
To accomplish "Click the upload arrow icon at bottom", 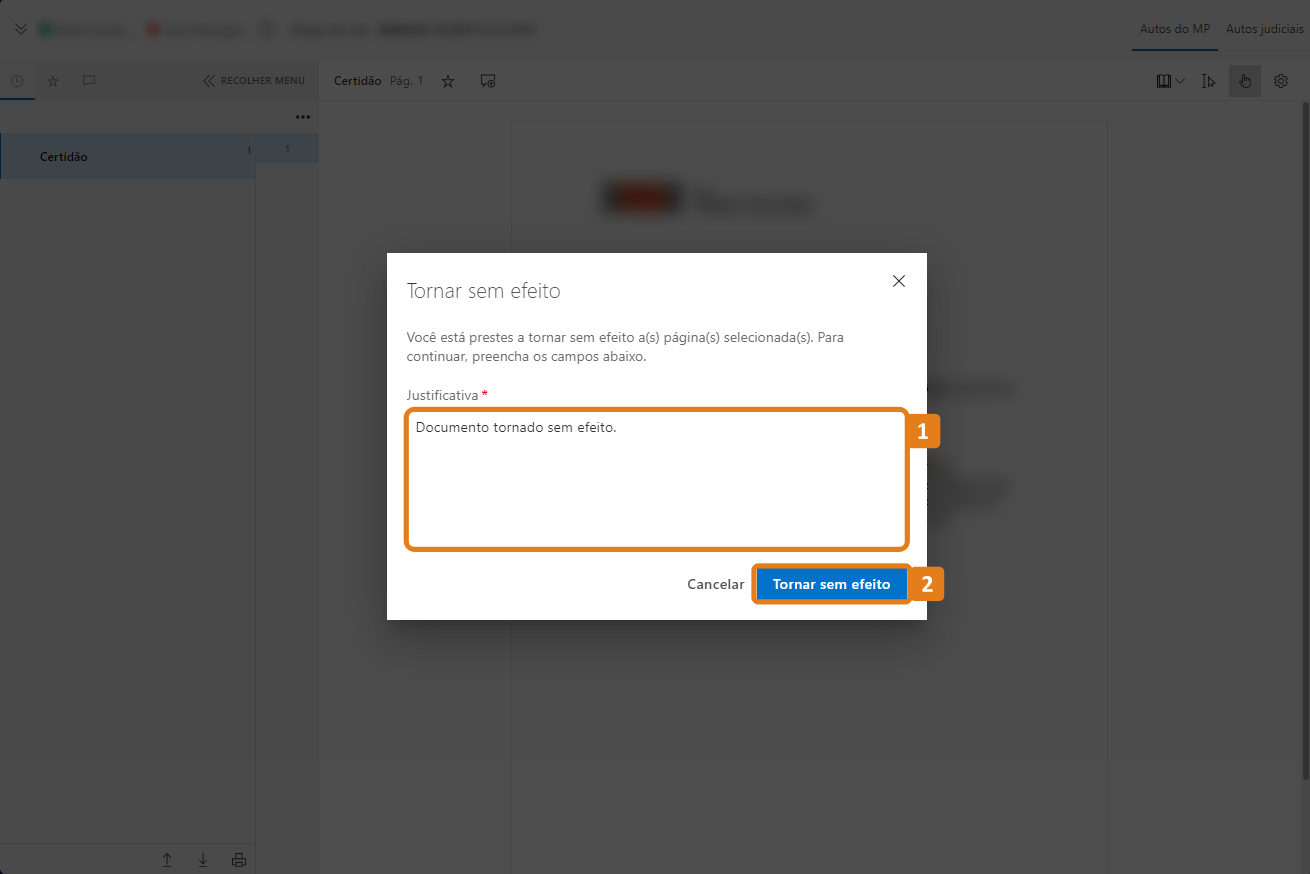I will coord(167,860).
